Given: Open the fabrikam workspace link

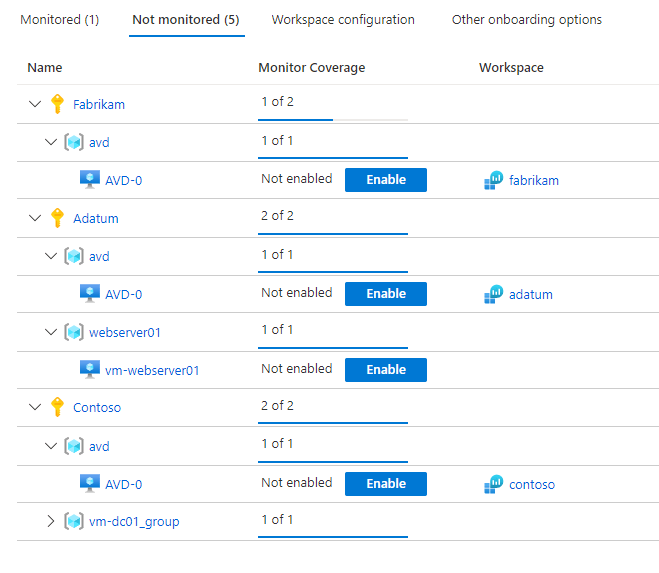Looking at the screenshot, I should click(x=534, y=181).
